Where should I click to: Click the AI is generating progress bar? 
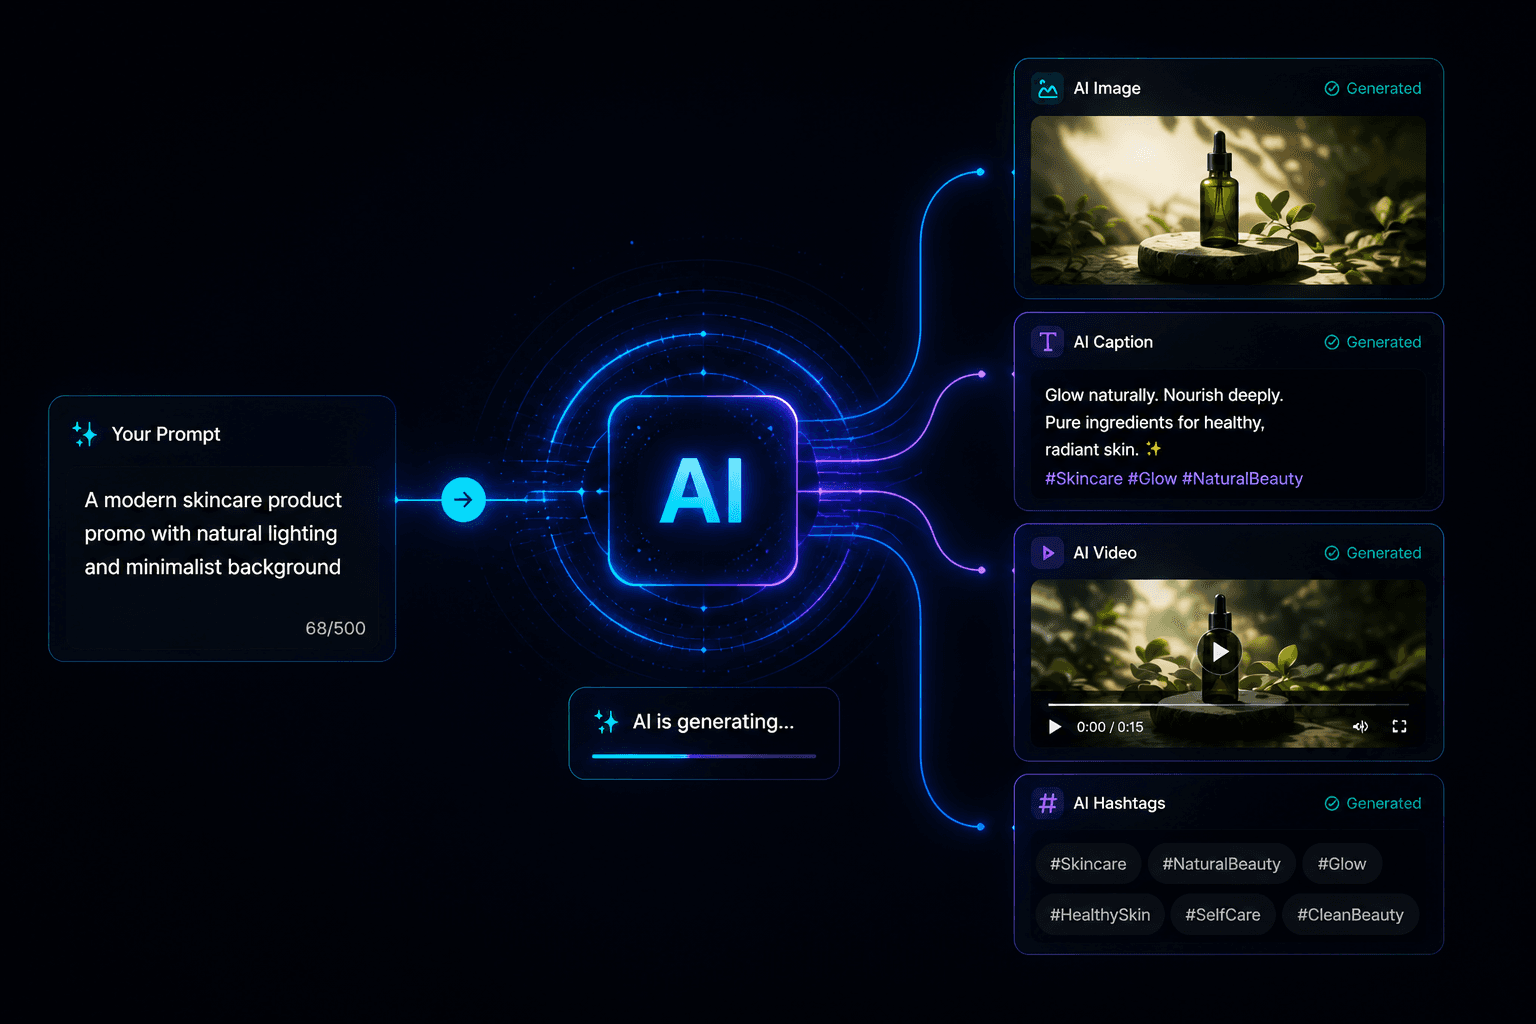(x=704, y=756)
